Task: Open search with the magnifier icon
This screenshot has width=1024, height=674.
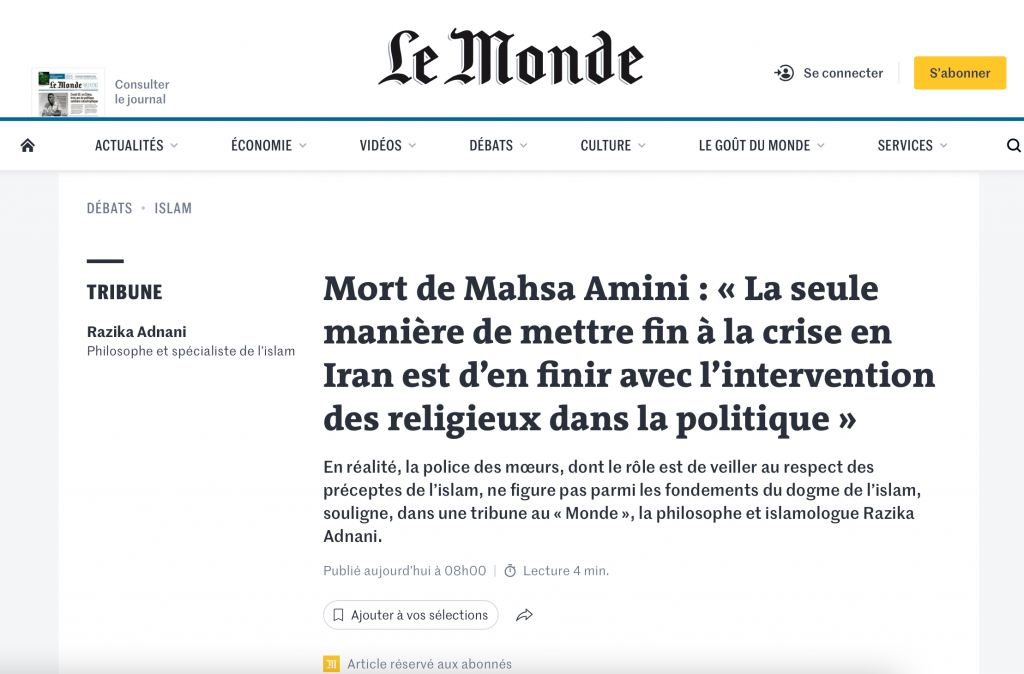Action: tap(1013, 146)
